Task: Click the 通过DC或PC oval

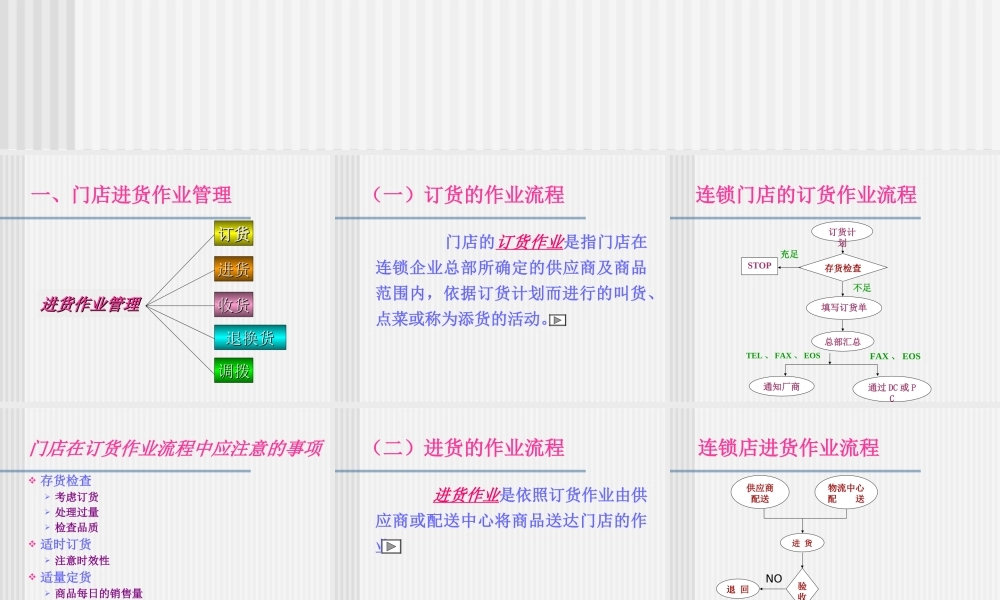Action: coord(892,389)
